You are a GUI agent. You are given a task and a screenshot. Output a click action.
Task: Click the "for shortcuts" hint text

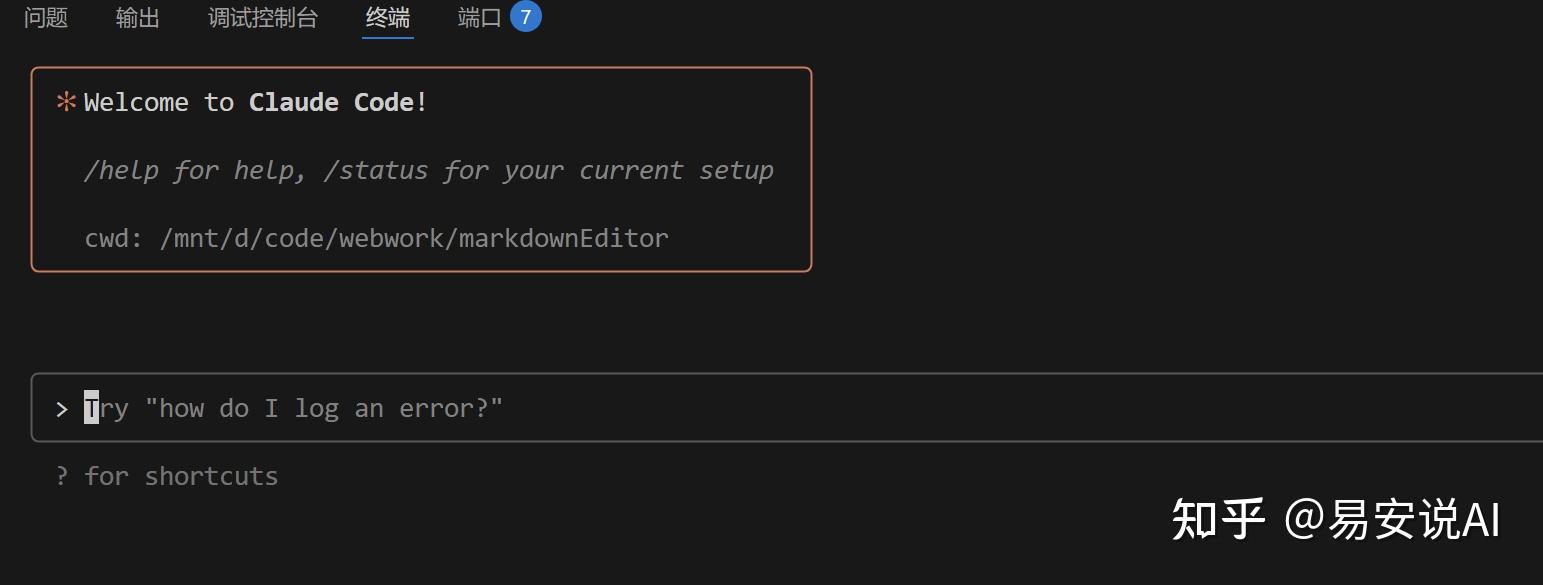[x=181, y=476]
